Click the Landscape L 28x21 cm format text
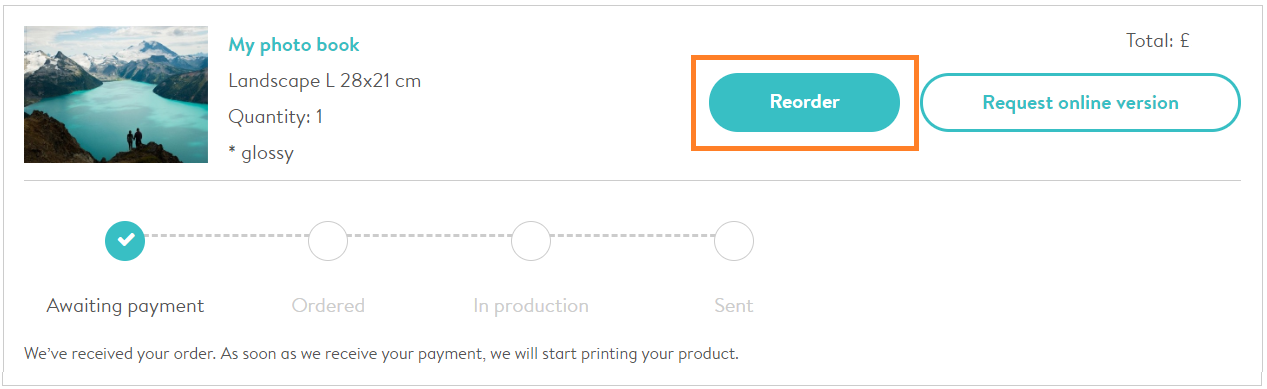This screenshot has width=1267, height=389. (325, 81)
